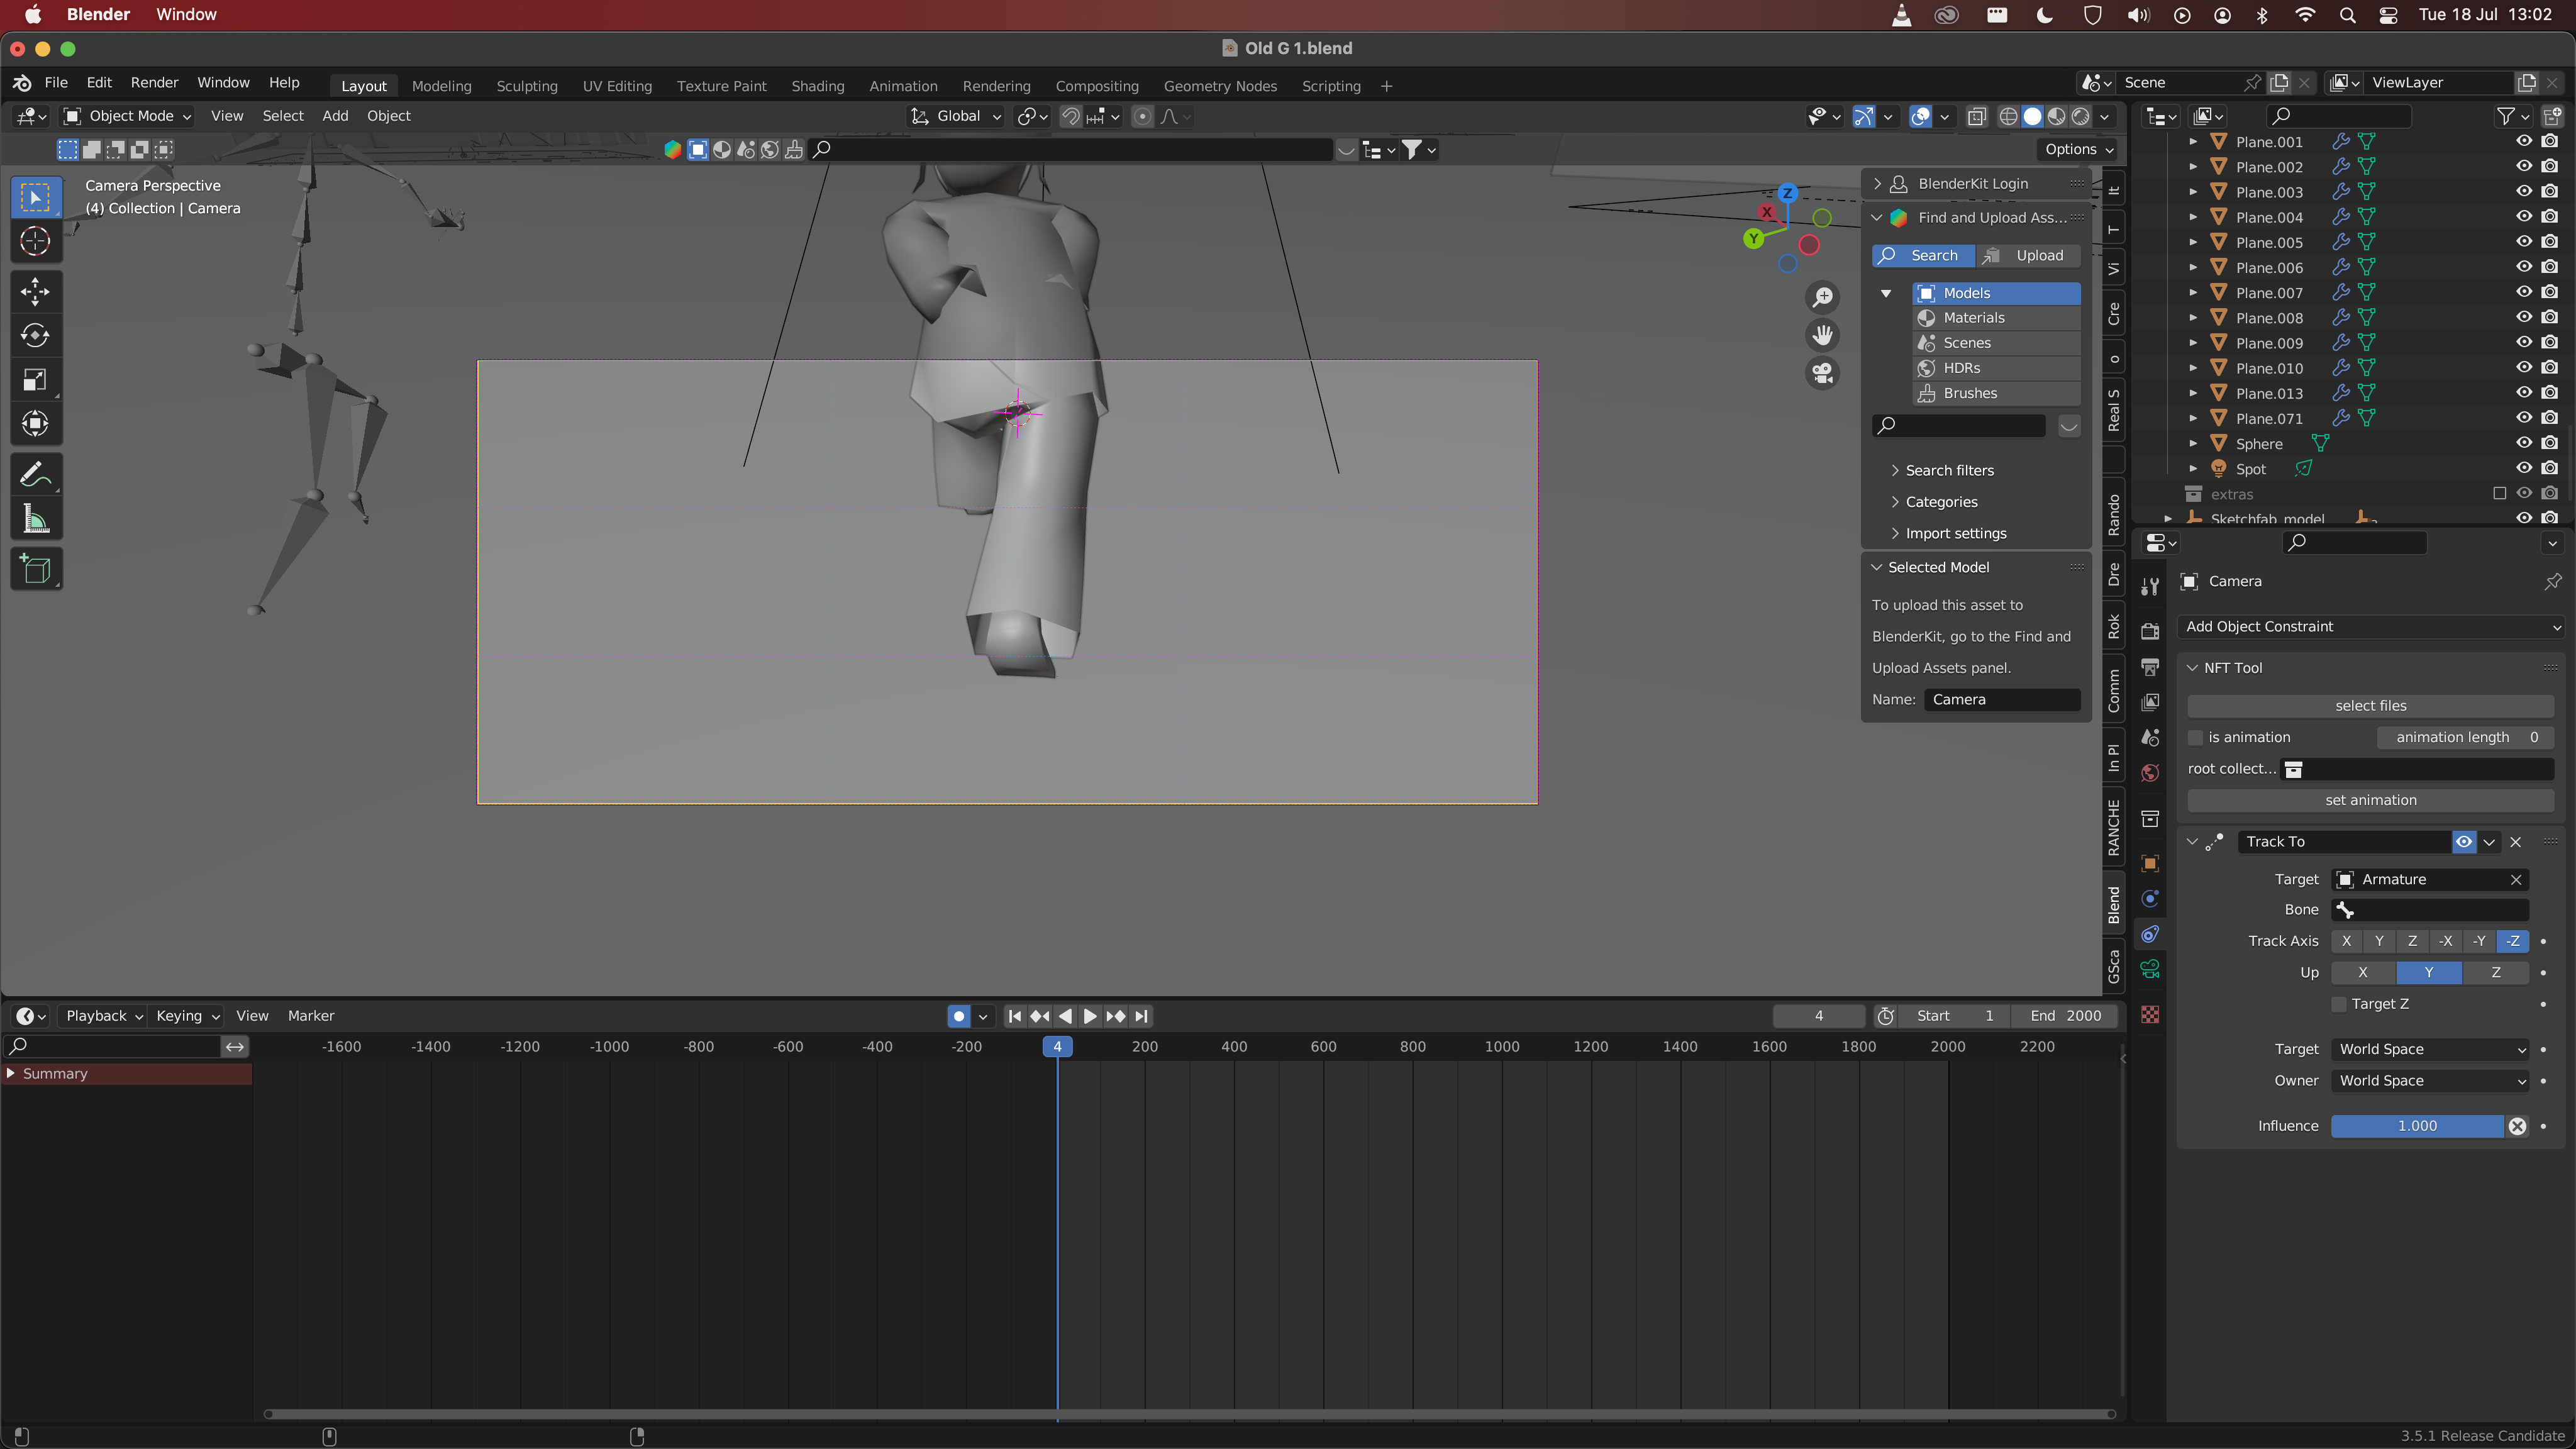
Task: Click the select files button
Action: click(x=2370, y=706)
